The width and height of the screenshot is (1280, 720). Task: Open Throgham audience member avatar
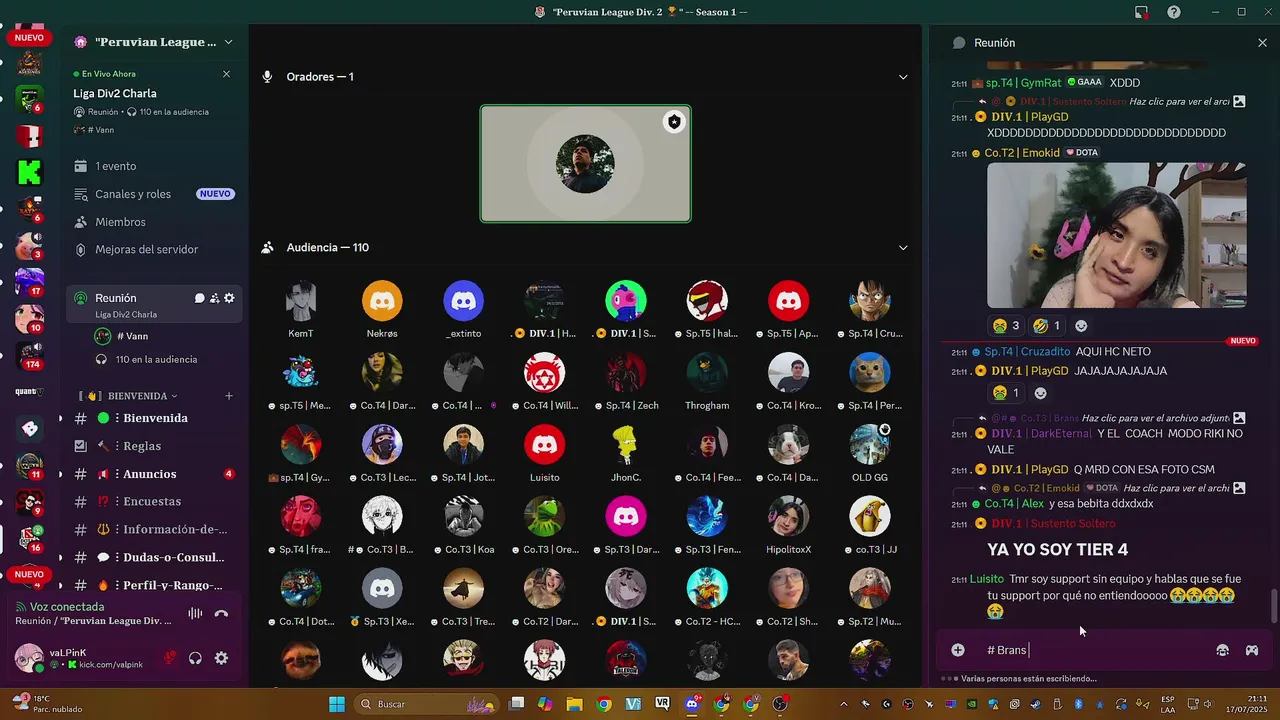pos(707,373)
